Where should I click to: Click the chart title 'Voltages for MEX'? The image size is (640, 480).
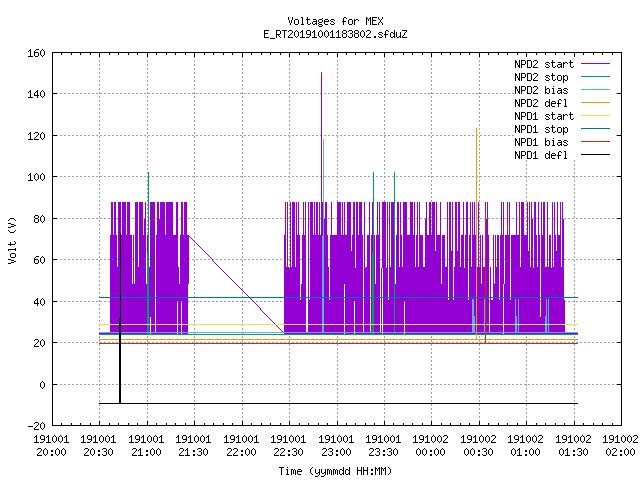tap(336, 21)
